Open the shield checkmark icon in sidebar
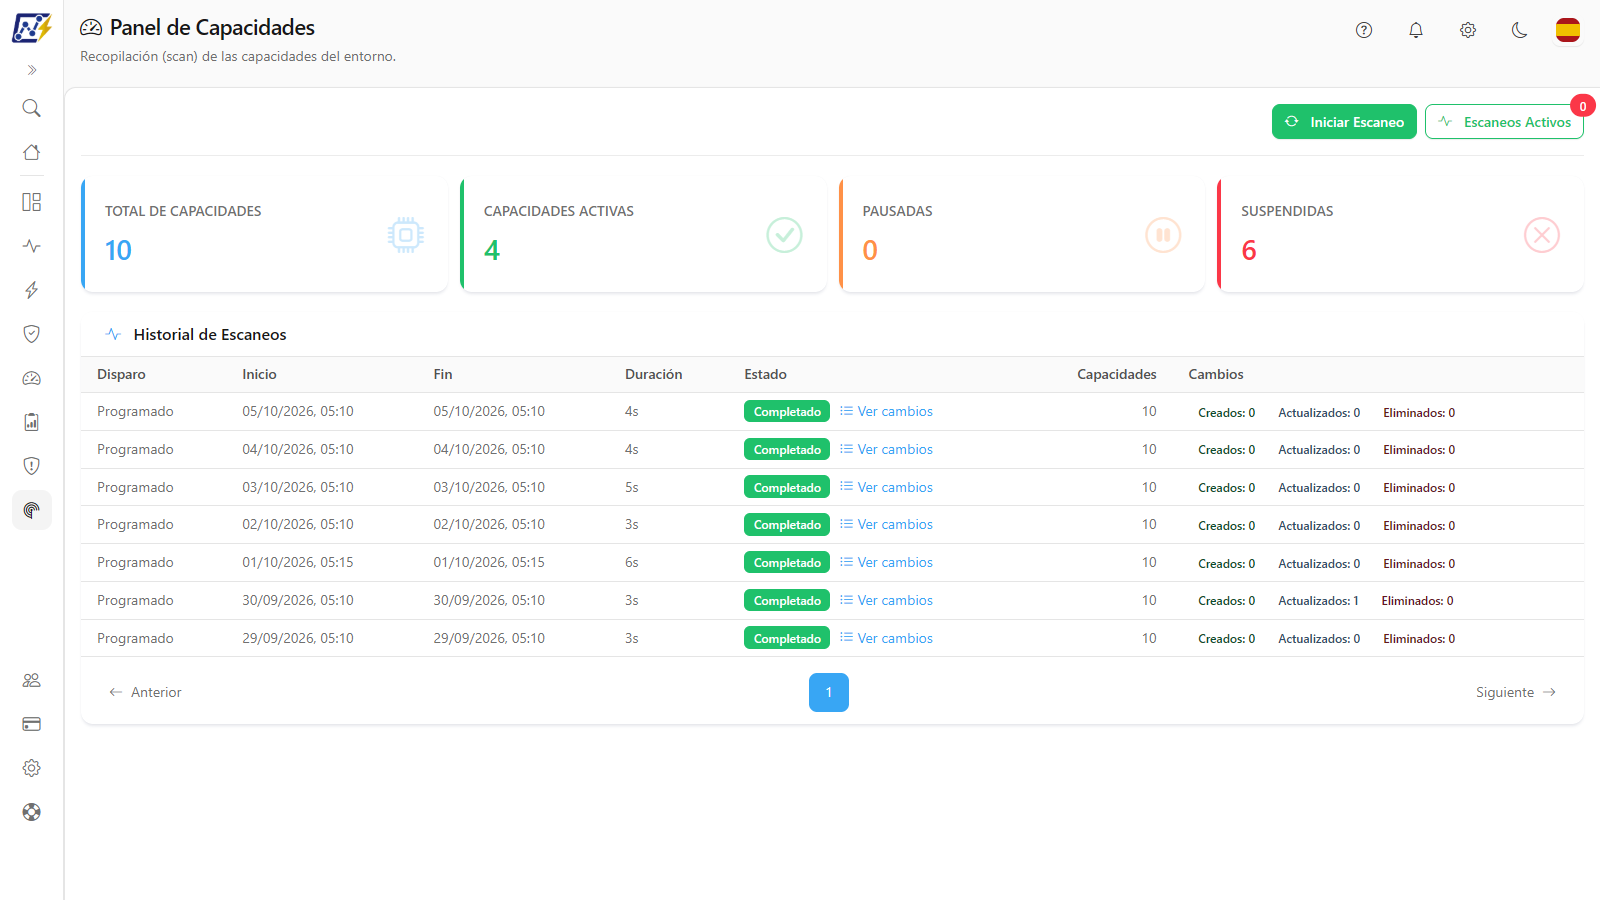The width and height of the screenshot is (1600, 900). [32, 334]
